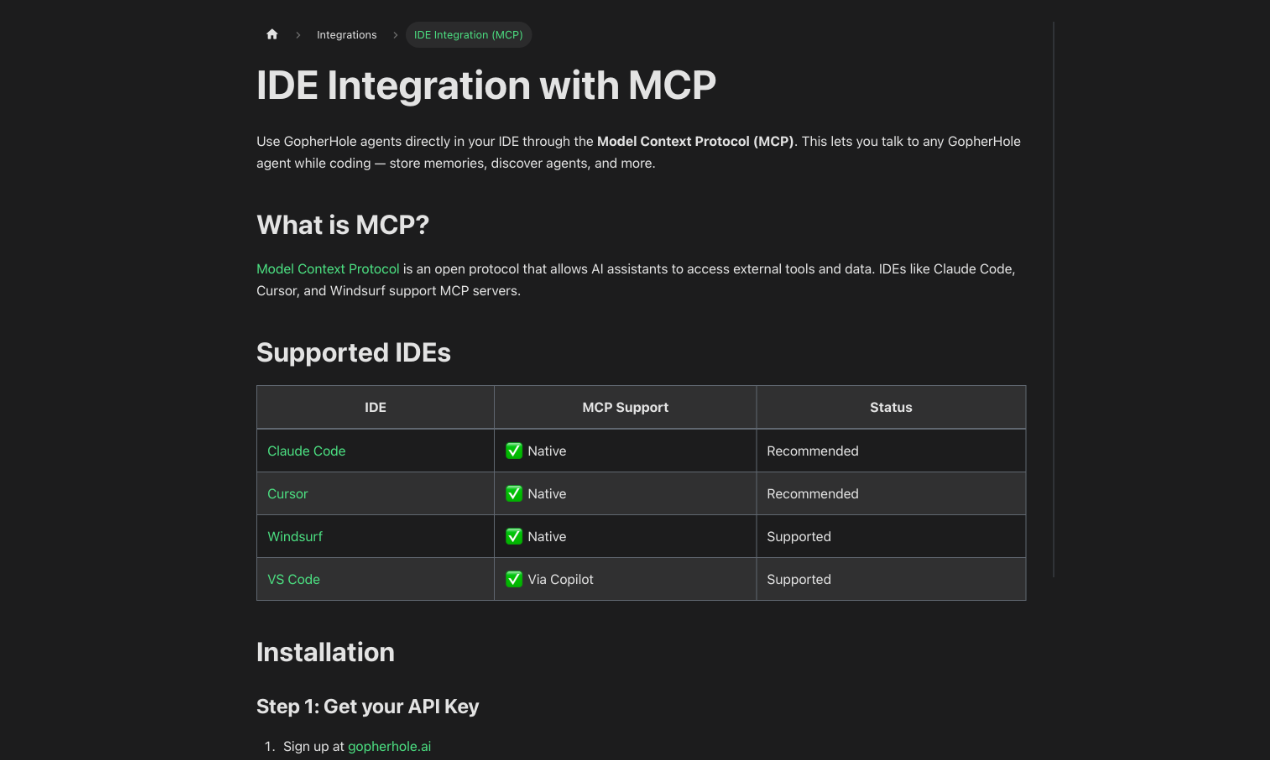Click the Supported IDEs heading
The image size is (1270, 760).
tap(354, 353)
